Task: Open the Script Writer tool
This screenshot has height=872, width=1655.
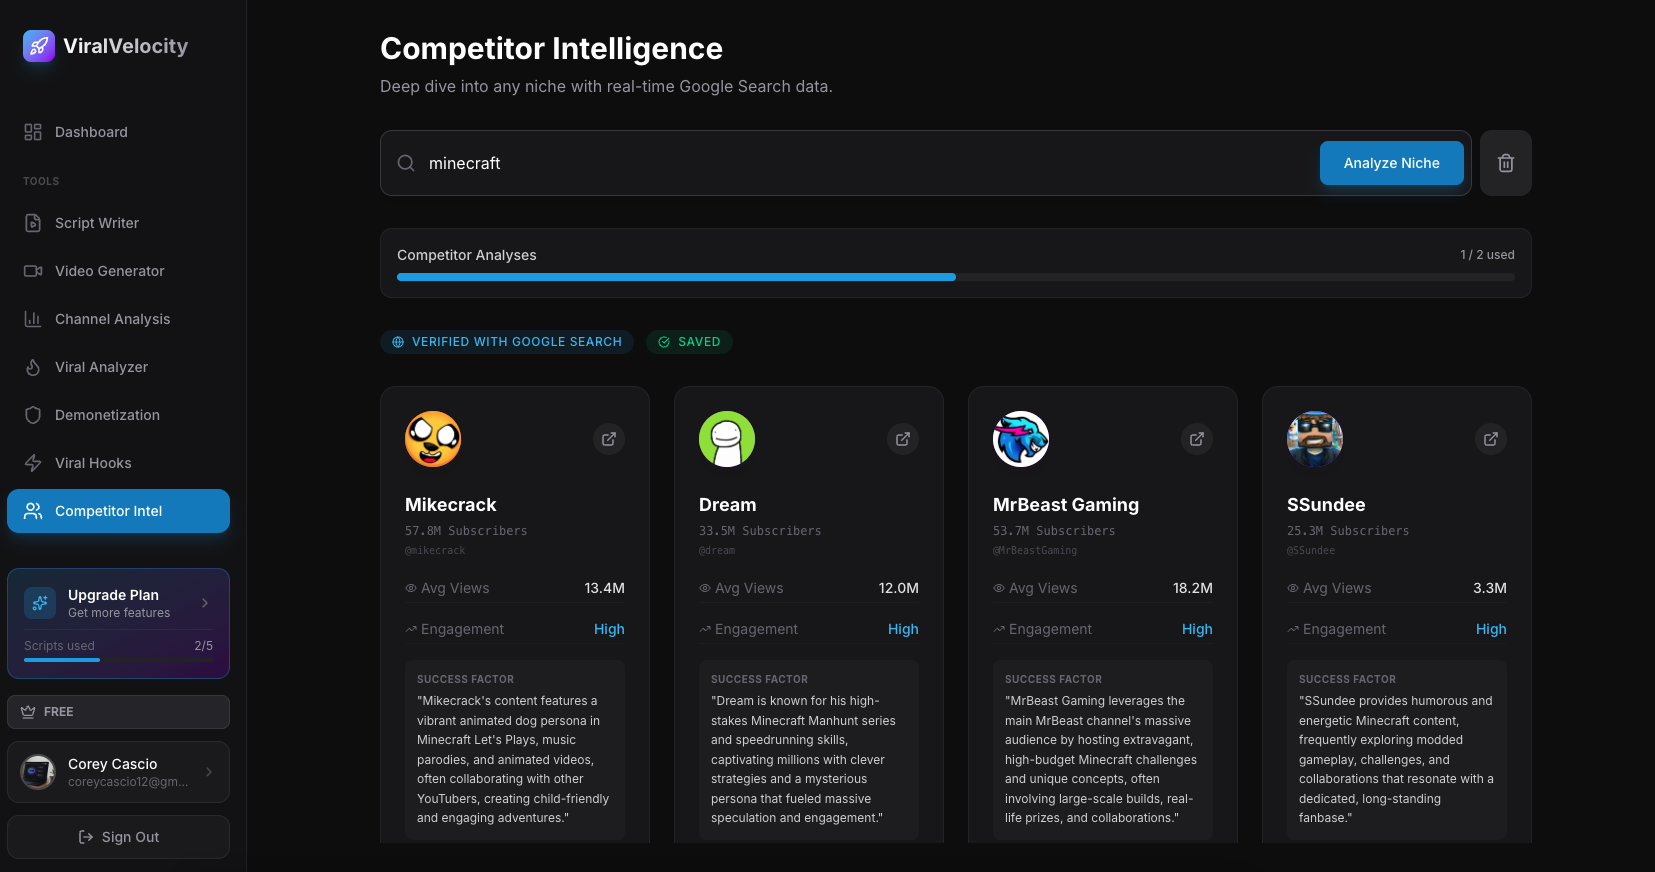Action: [118, 223]
